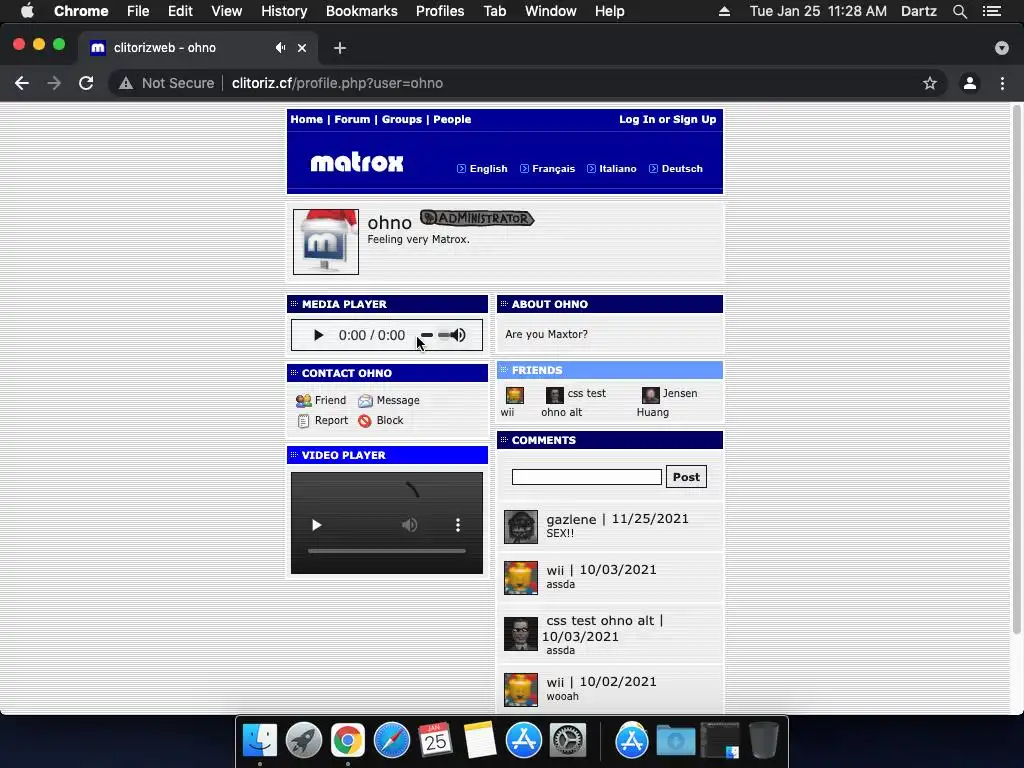Click the address bar URL
The image size is (1024, 768).
coord(337,83)
